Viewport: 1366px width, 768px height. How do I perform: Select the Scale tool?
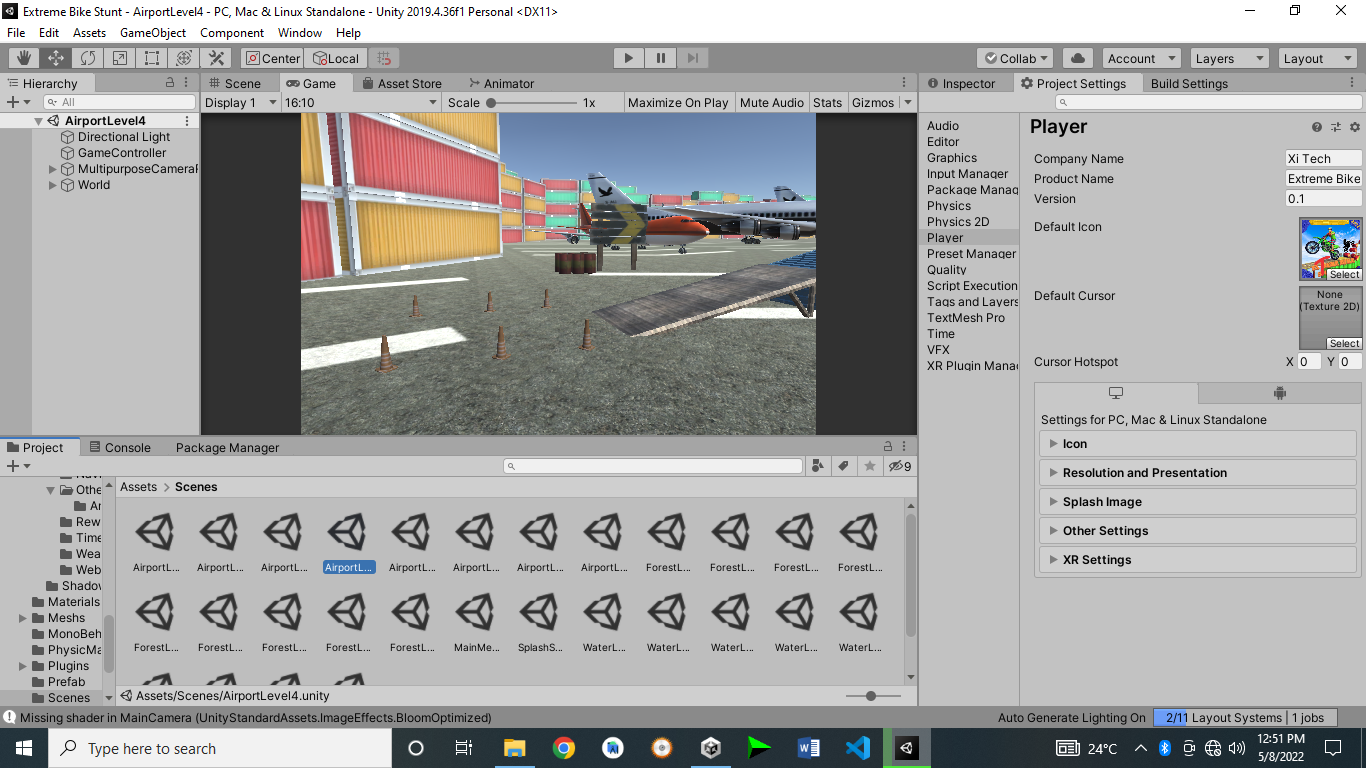[119, 57]
